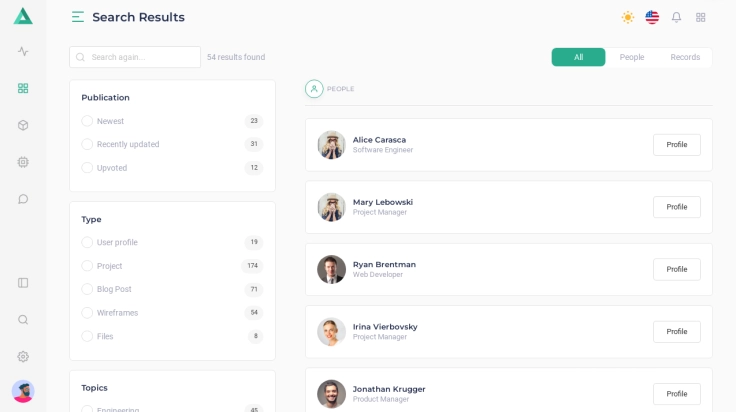View Ryan Brentman's Profile
This screenshot has height=412, width=736.
tap(676, 269)
